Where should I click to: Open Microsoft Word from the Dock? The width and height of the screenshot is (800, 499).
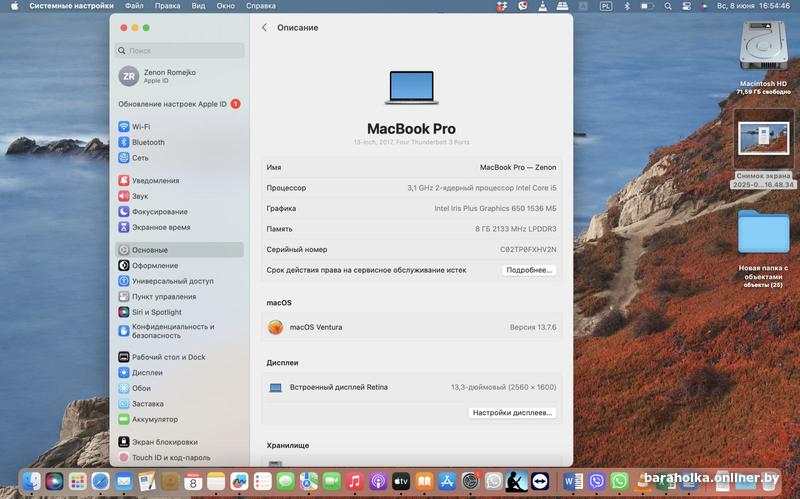point(573,481)
